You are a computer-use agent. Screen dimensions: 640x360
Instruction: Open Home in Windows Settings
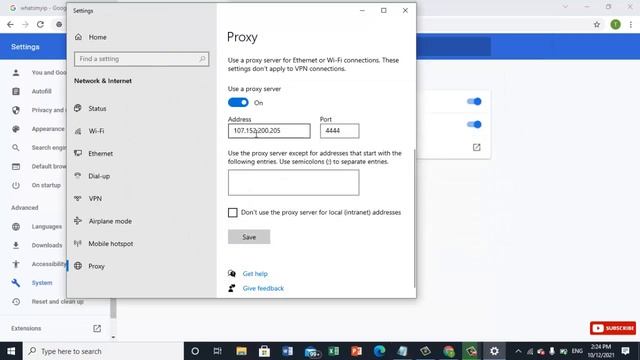(x=98, y=37)
